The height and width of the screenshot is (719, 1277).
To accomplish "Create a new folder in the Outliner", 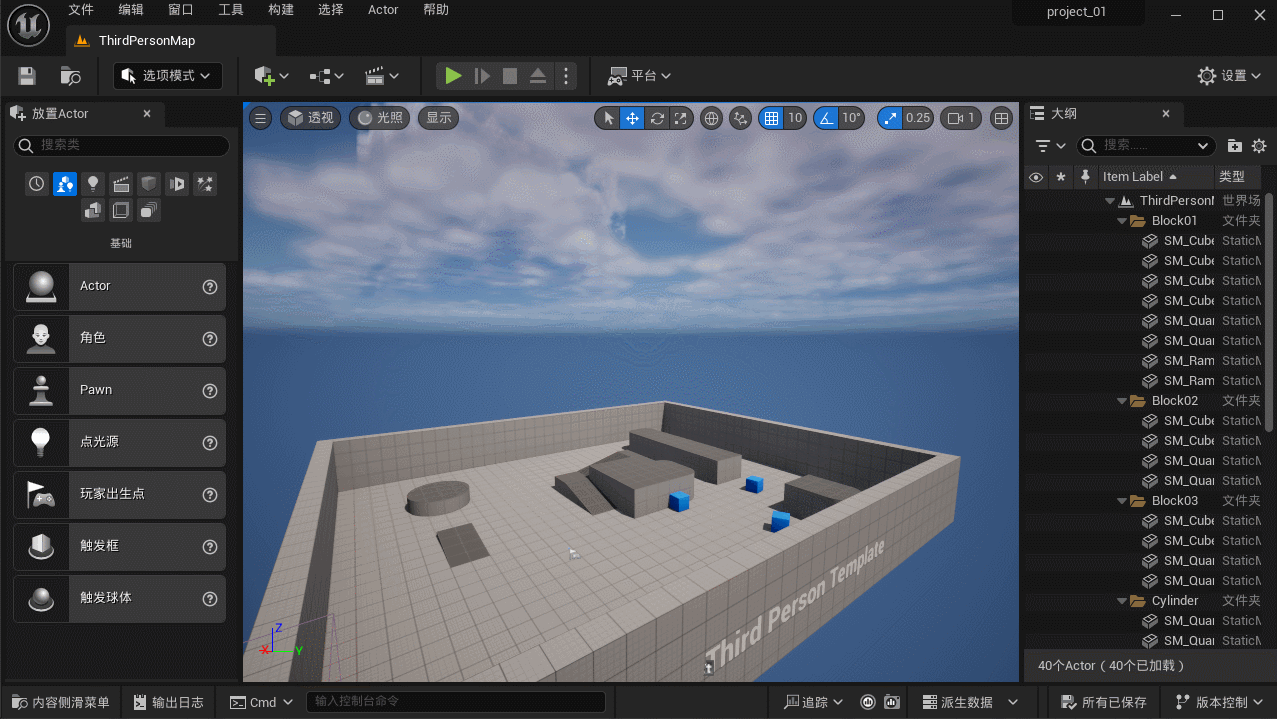I will [1234, 146].
